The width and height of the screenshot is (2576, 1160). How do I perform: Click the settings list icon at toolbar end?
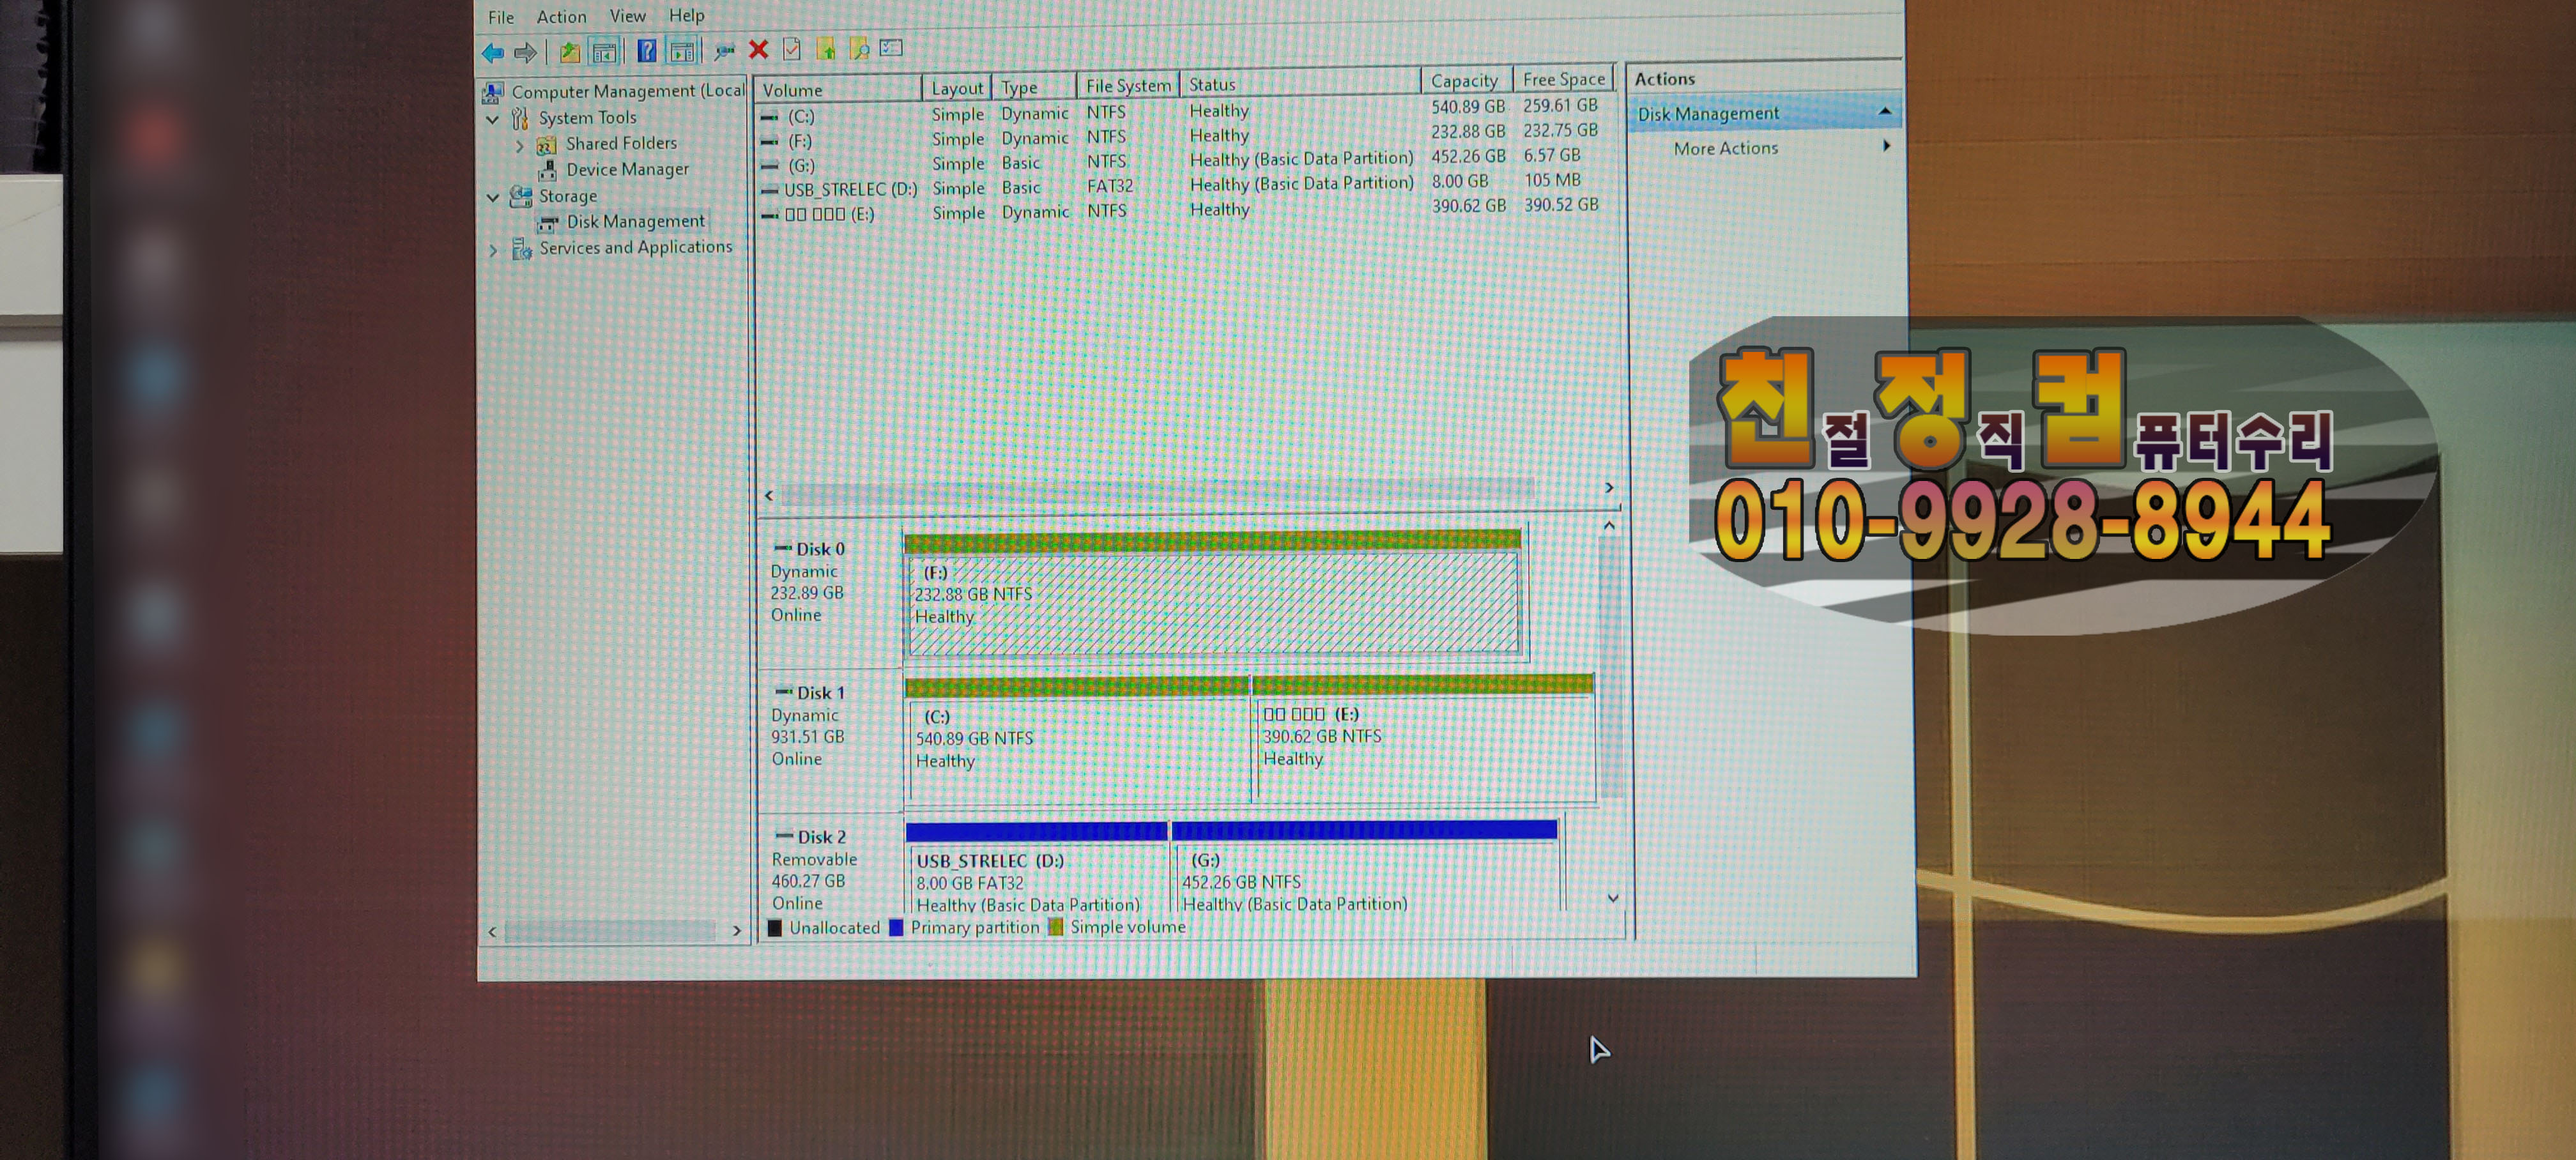pyautogui.click(x=891, y=47)
